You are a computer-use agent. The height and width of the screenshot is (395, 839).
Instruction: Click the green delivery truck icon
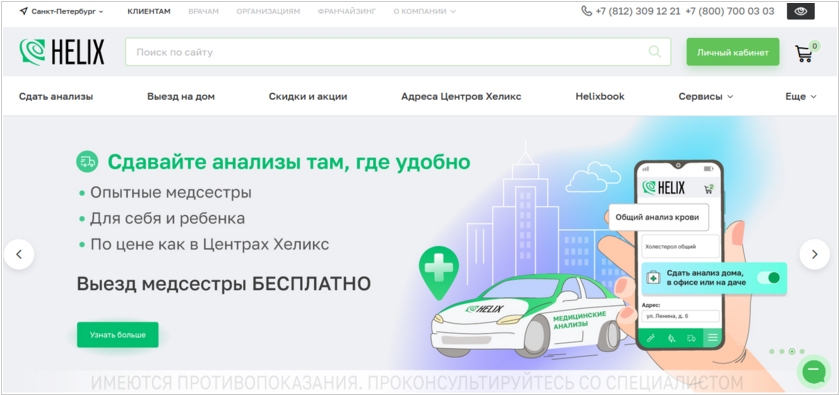[x=87, y=162]
